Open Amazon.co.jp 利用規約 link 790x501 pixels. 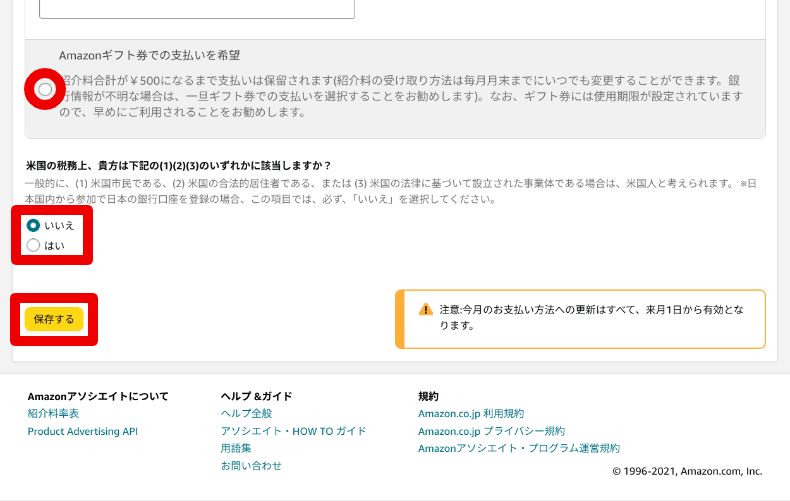tap(471, 413)
